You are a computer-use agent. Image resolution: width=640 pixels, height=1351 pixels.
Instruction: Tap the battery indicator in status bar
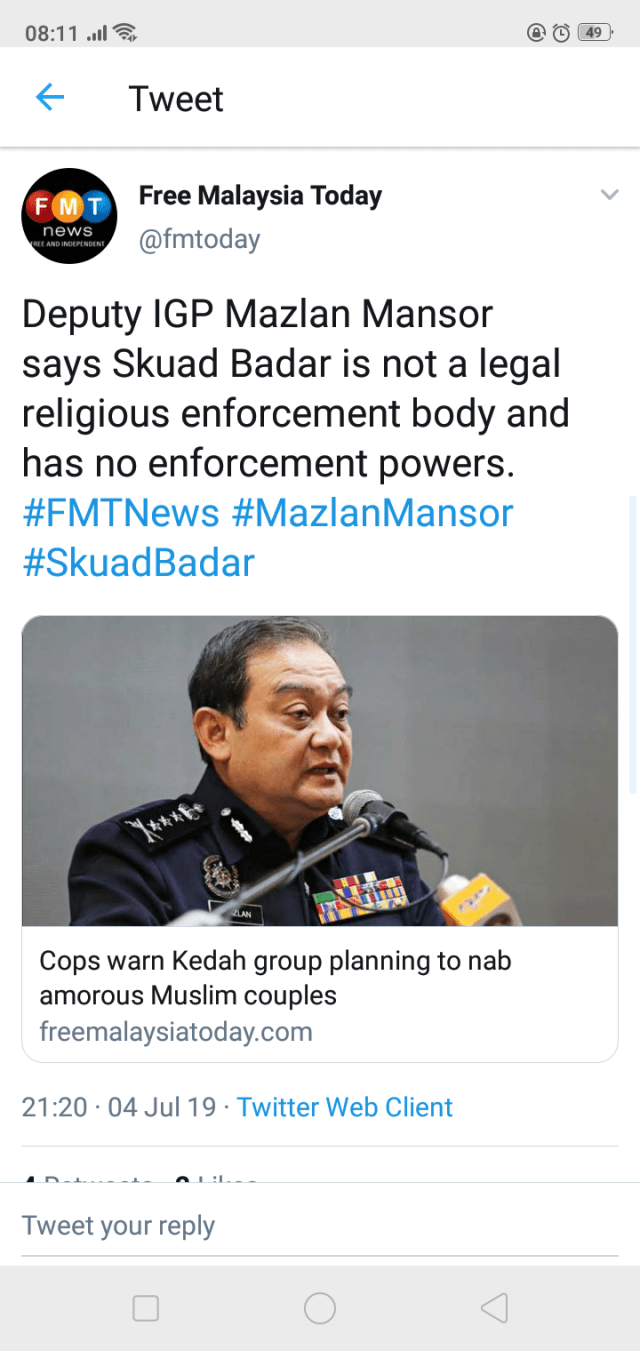[x=594, y=33]
